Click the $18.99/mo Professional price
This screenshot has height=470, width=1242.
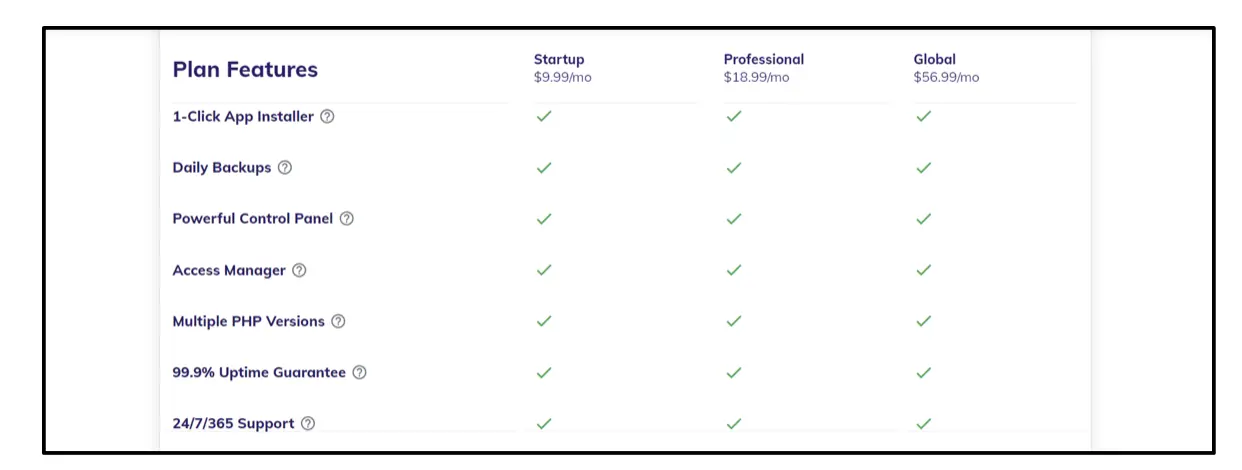tap(757, 78)
